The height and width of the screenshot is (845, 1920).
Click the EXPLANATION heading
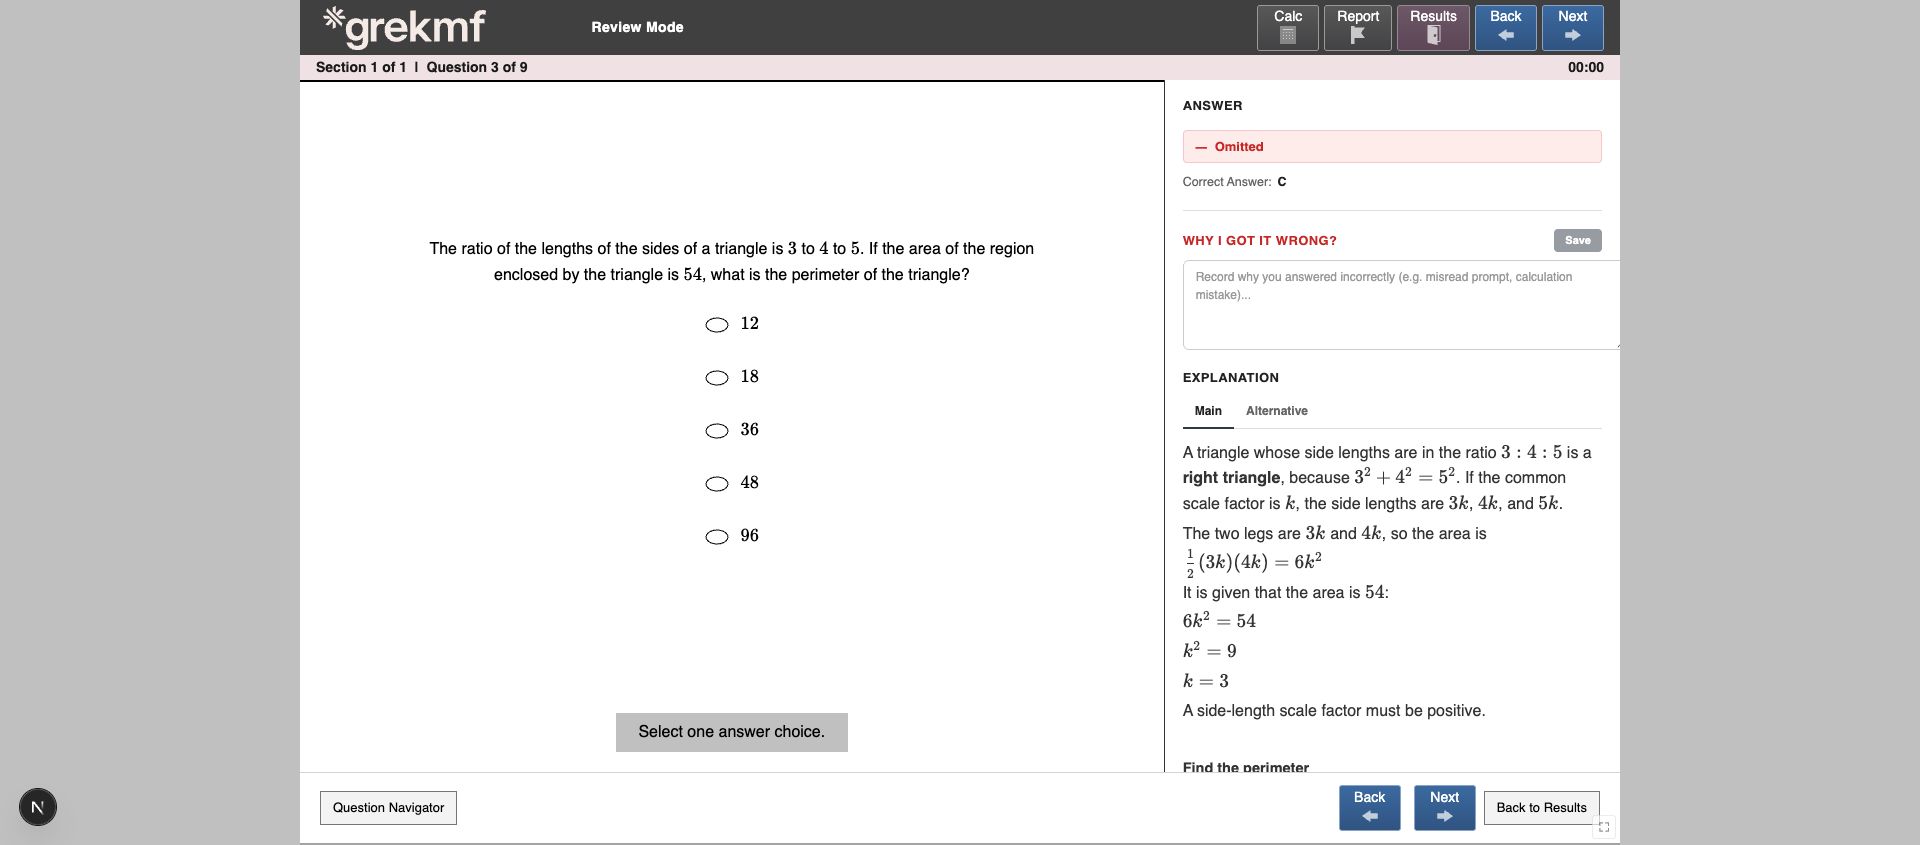(1230, 378)
